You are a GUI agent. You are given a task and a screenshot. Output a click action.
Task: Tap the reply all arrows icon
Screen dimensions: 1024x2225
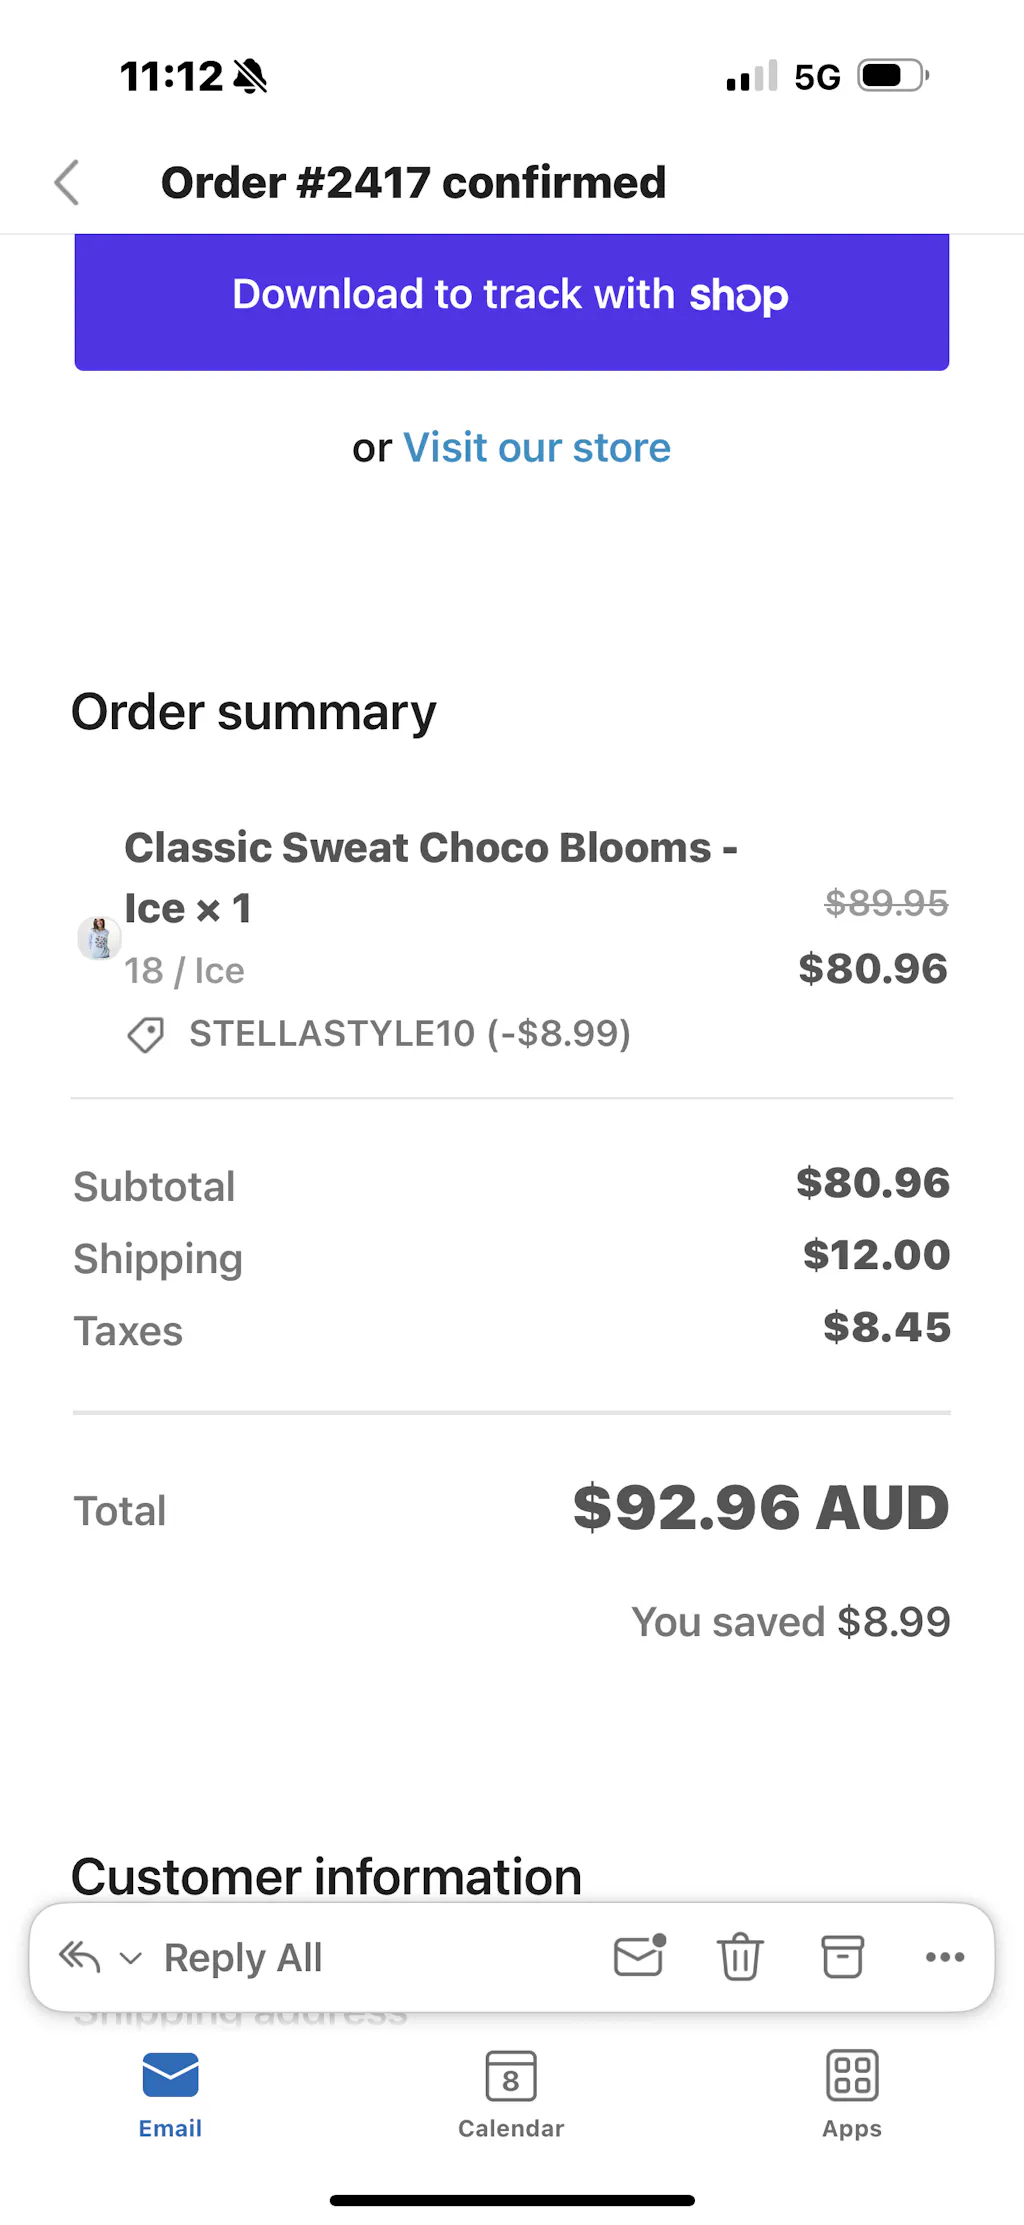pos(80,1957)
